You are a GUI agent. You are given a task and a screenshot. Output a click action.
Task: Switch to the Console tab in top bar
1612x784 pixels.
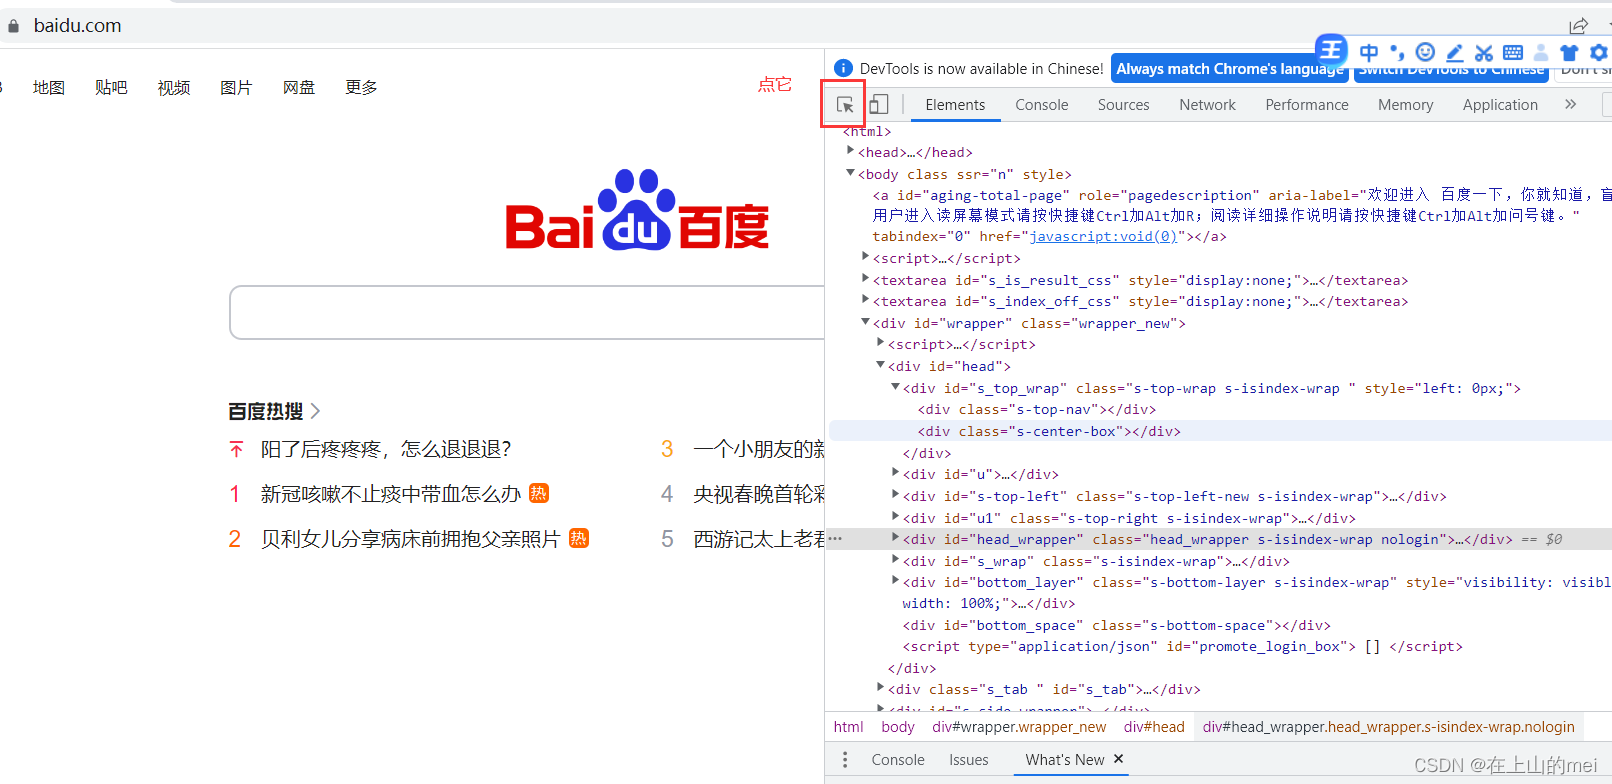tap(1042, 104)
